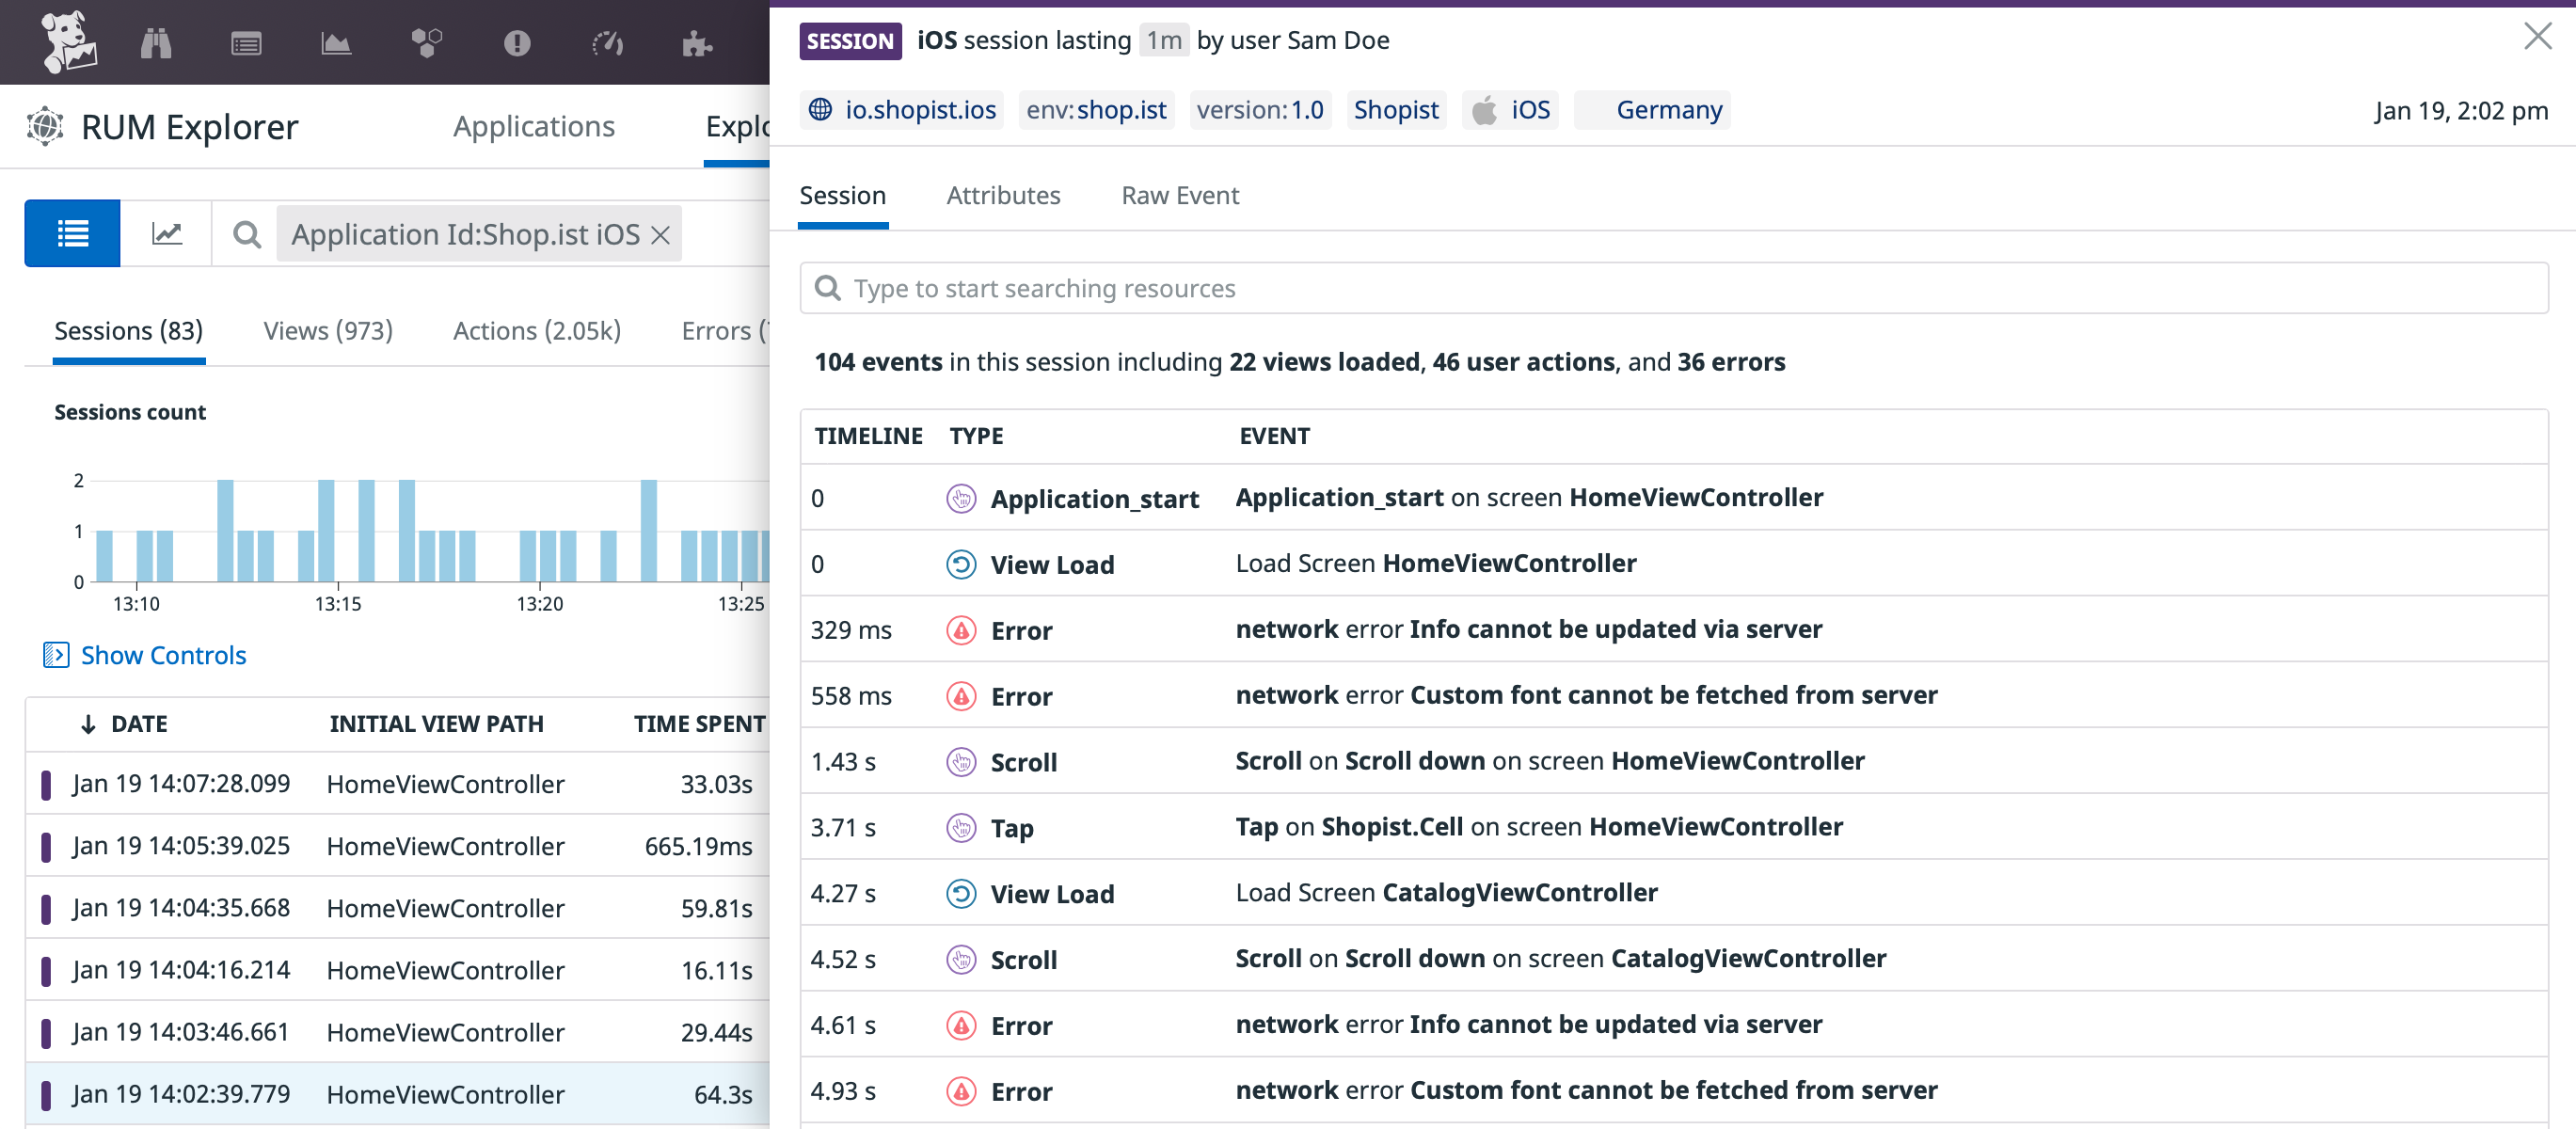The width and height of the screenshot is (2576, 1129).
Task: Click the RUM Explorer binoculars icon
Action: [x=159, y=40]
